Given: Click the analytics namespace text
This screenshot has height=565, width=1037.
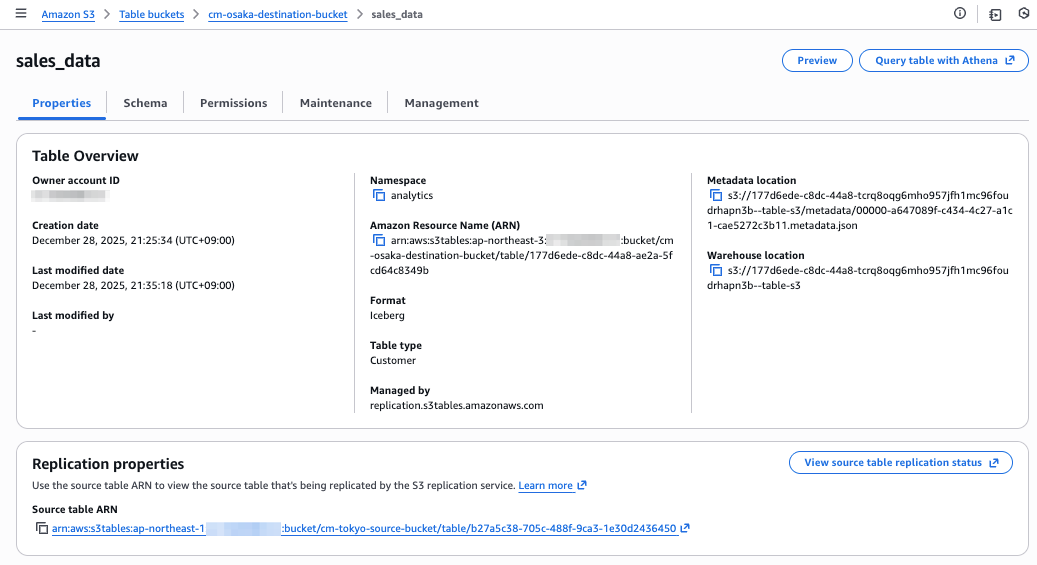Looking at the screenshot, I should click(x=411, y=195).
